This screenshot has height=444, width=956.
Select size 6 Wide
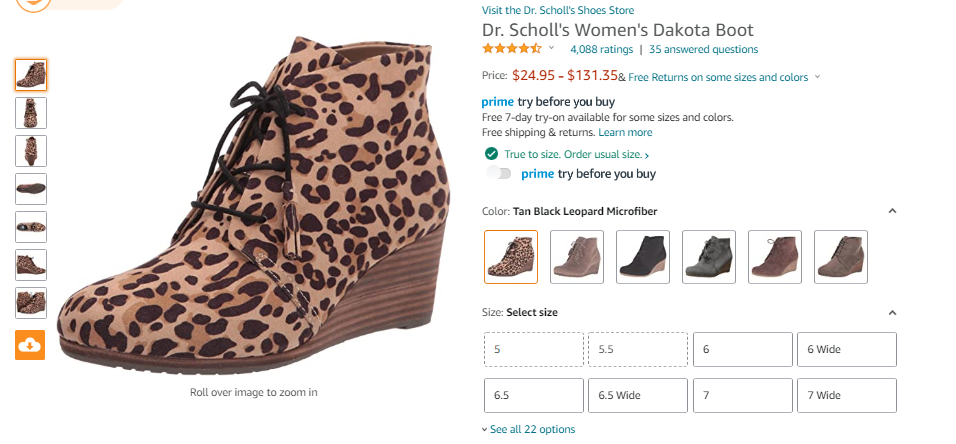click(847, 350)
